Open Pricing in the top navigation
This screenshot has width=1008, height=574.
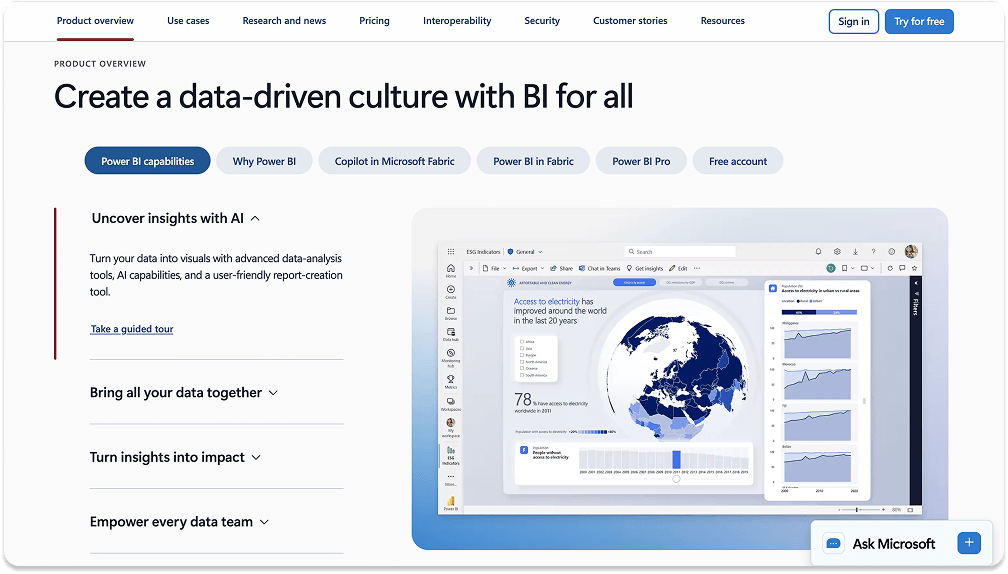[374, 21]
